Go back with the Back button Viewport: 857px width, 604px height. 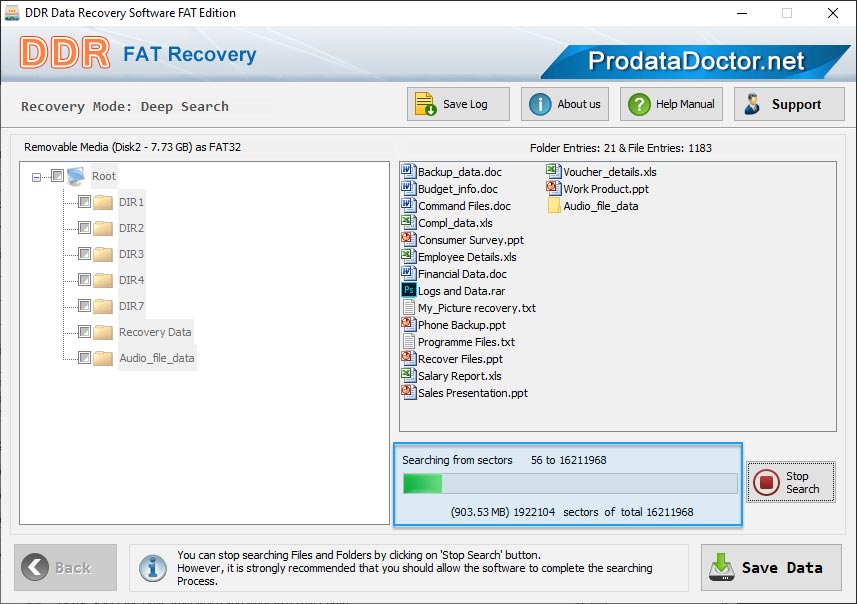coord(66,567)
